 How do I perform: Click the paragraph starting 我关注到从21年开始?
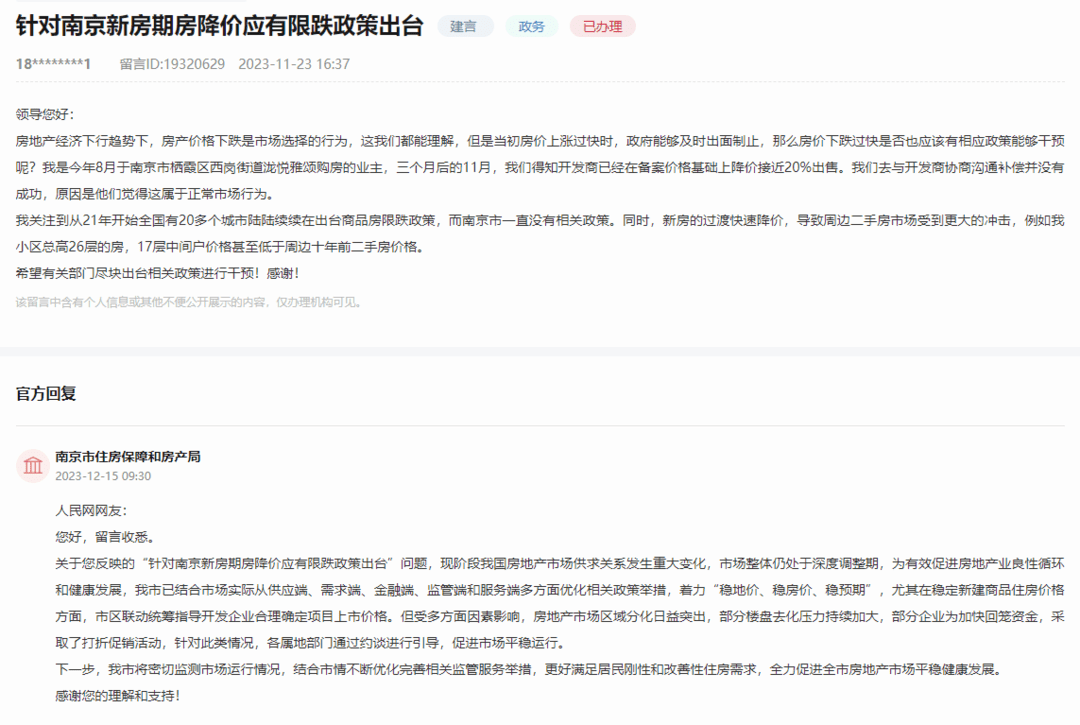(x=540, y=233)
